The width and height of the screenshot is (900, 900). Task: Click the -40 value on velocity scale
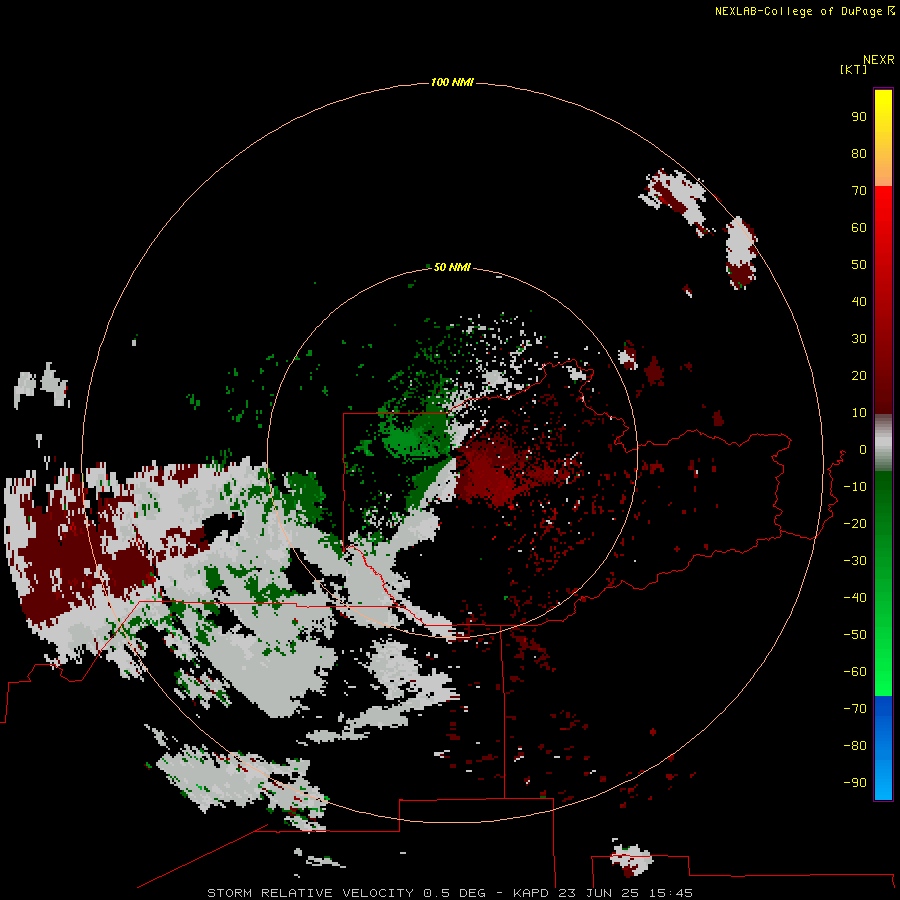tap(855, 598)
